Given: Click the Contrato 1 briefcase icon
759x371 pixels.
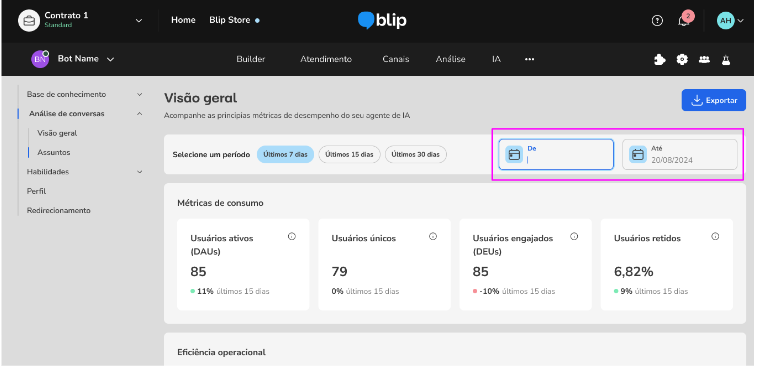Looking at the screenshot, I should click(29, 21).
